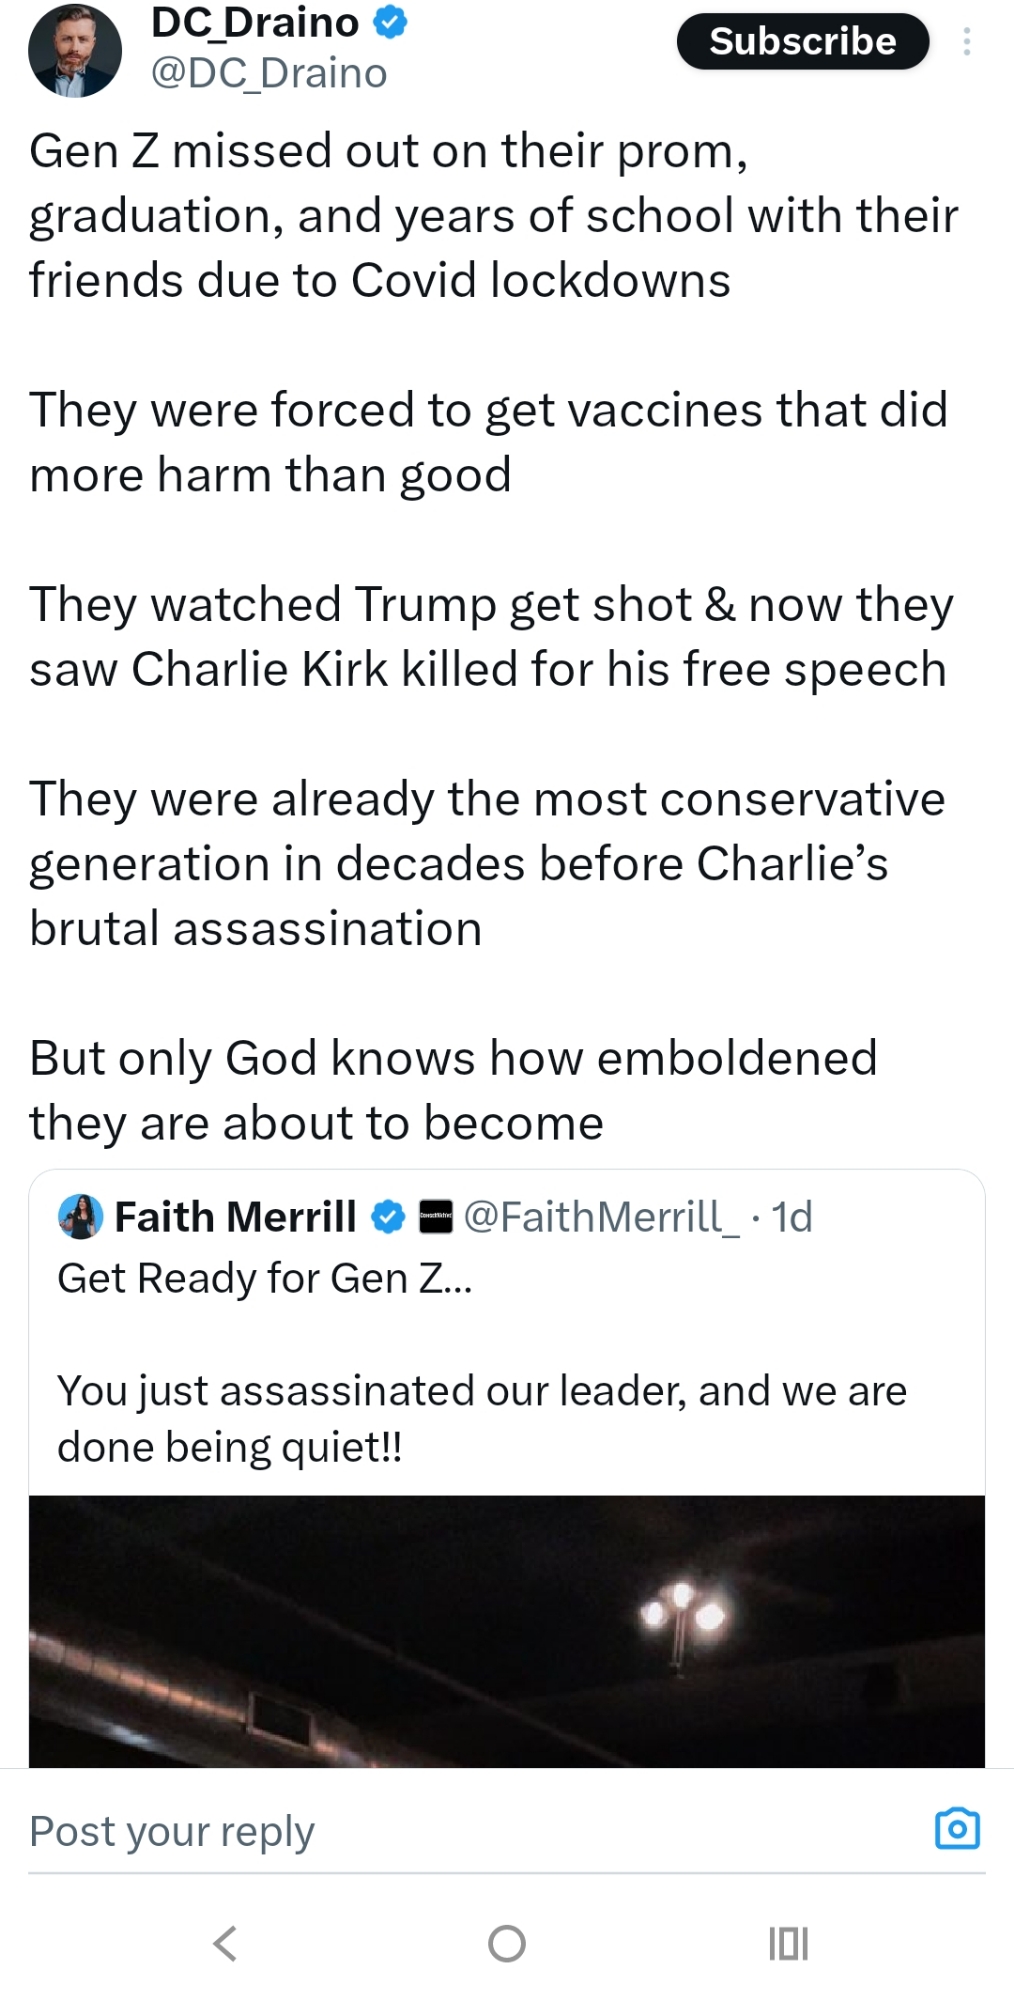Tap Faith Merrill's verified checkmark badge
The image size is (1014, 2000).
click(388, 1217)
